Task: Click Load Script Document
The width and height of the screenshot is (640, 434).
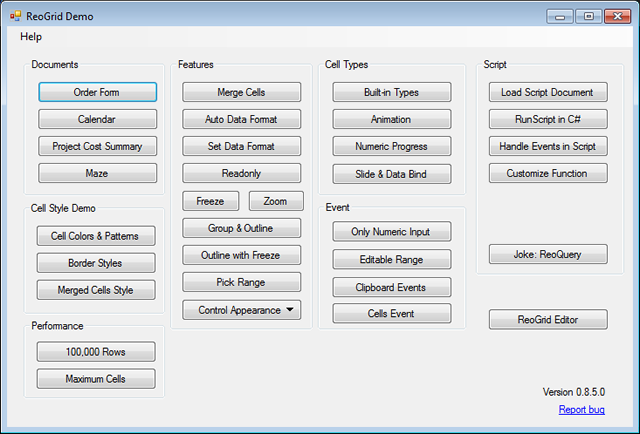Action: point(548,92)
